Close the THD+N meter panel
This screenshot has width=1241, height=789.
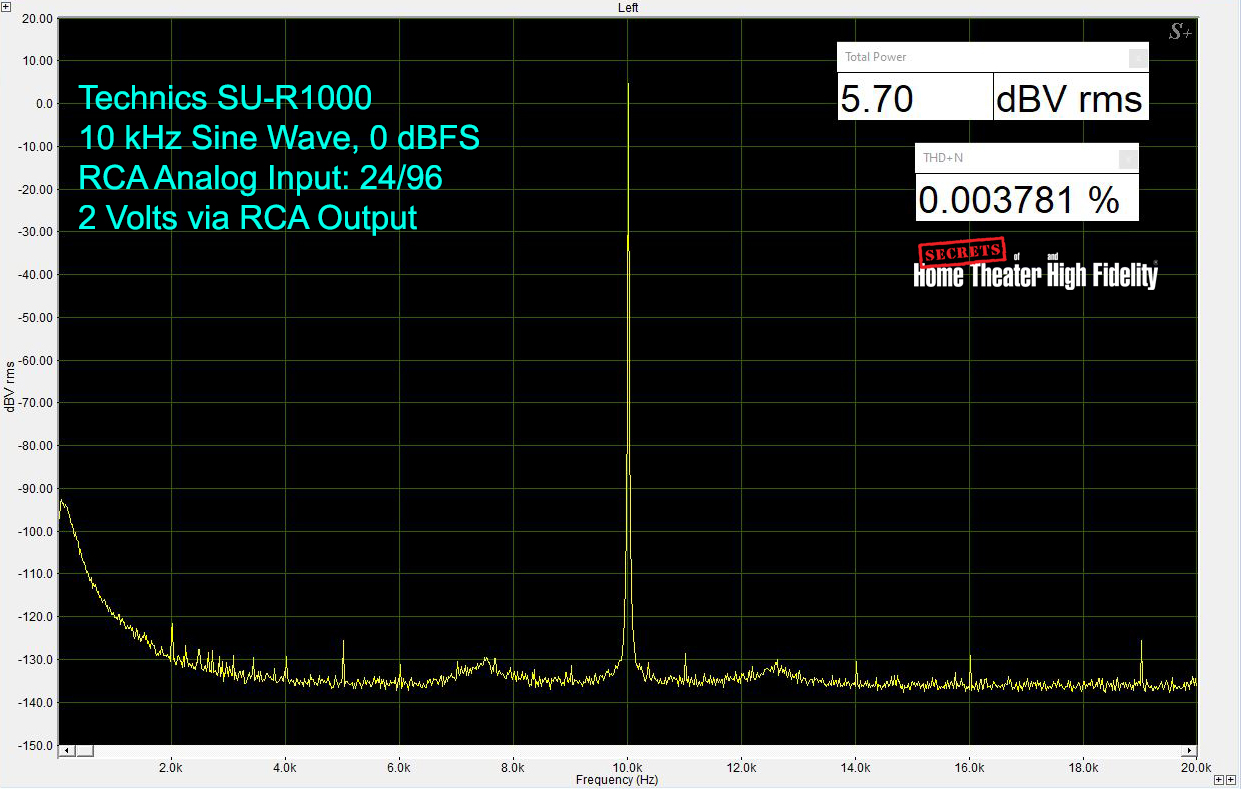(x=1128, y=158)
